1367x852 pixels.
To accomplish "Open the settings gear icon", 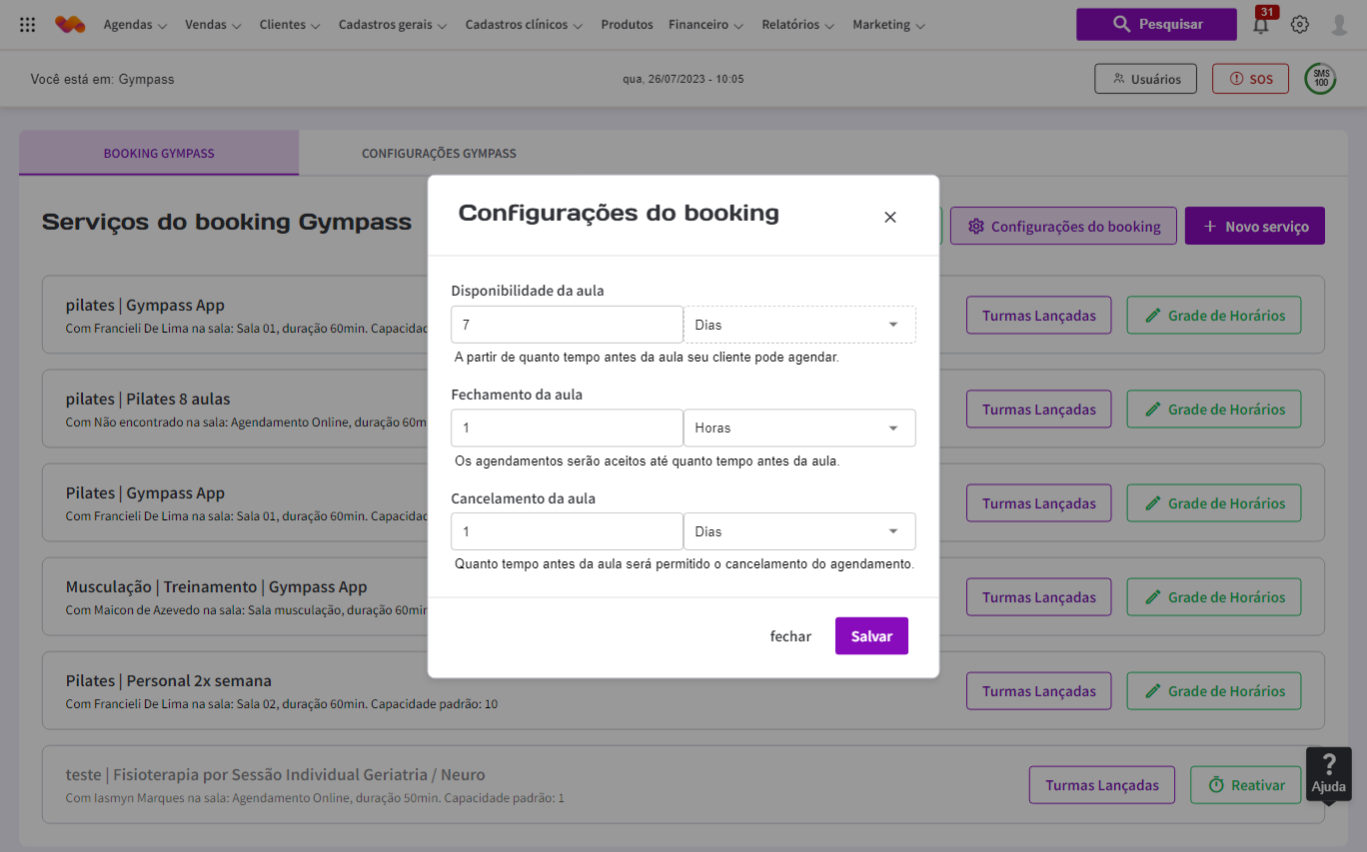I will (1299, 25).
